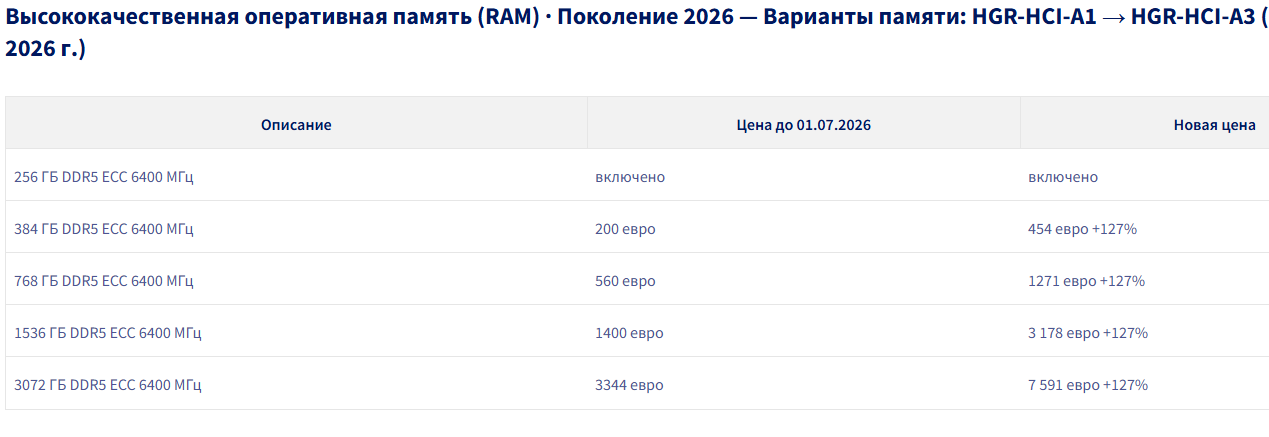Select the 3072 ГБ DDR5 ECC row description

pos(108,385)
